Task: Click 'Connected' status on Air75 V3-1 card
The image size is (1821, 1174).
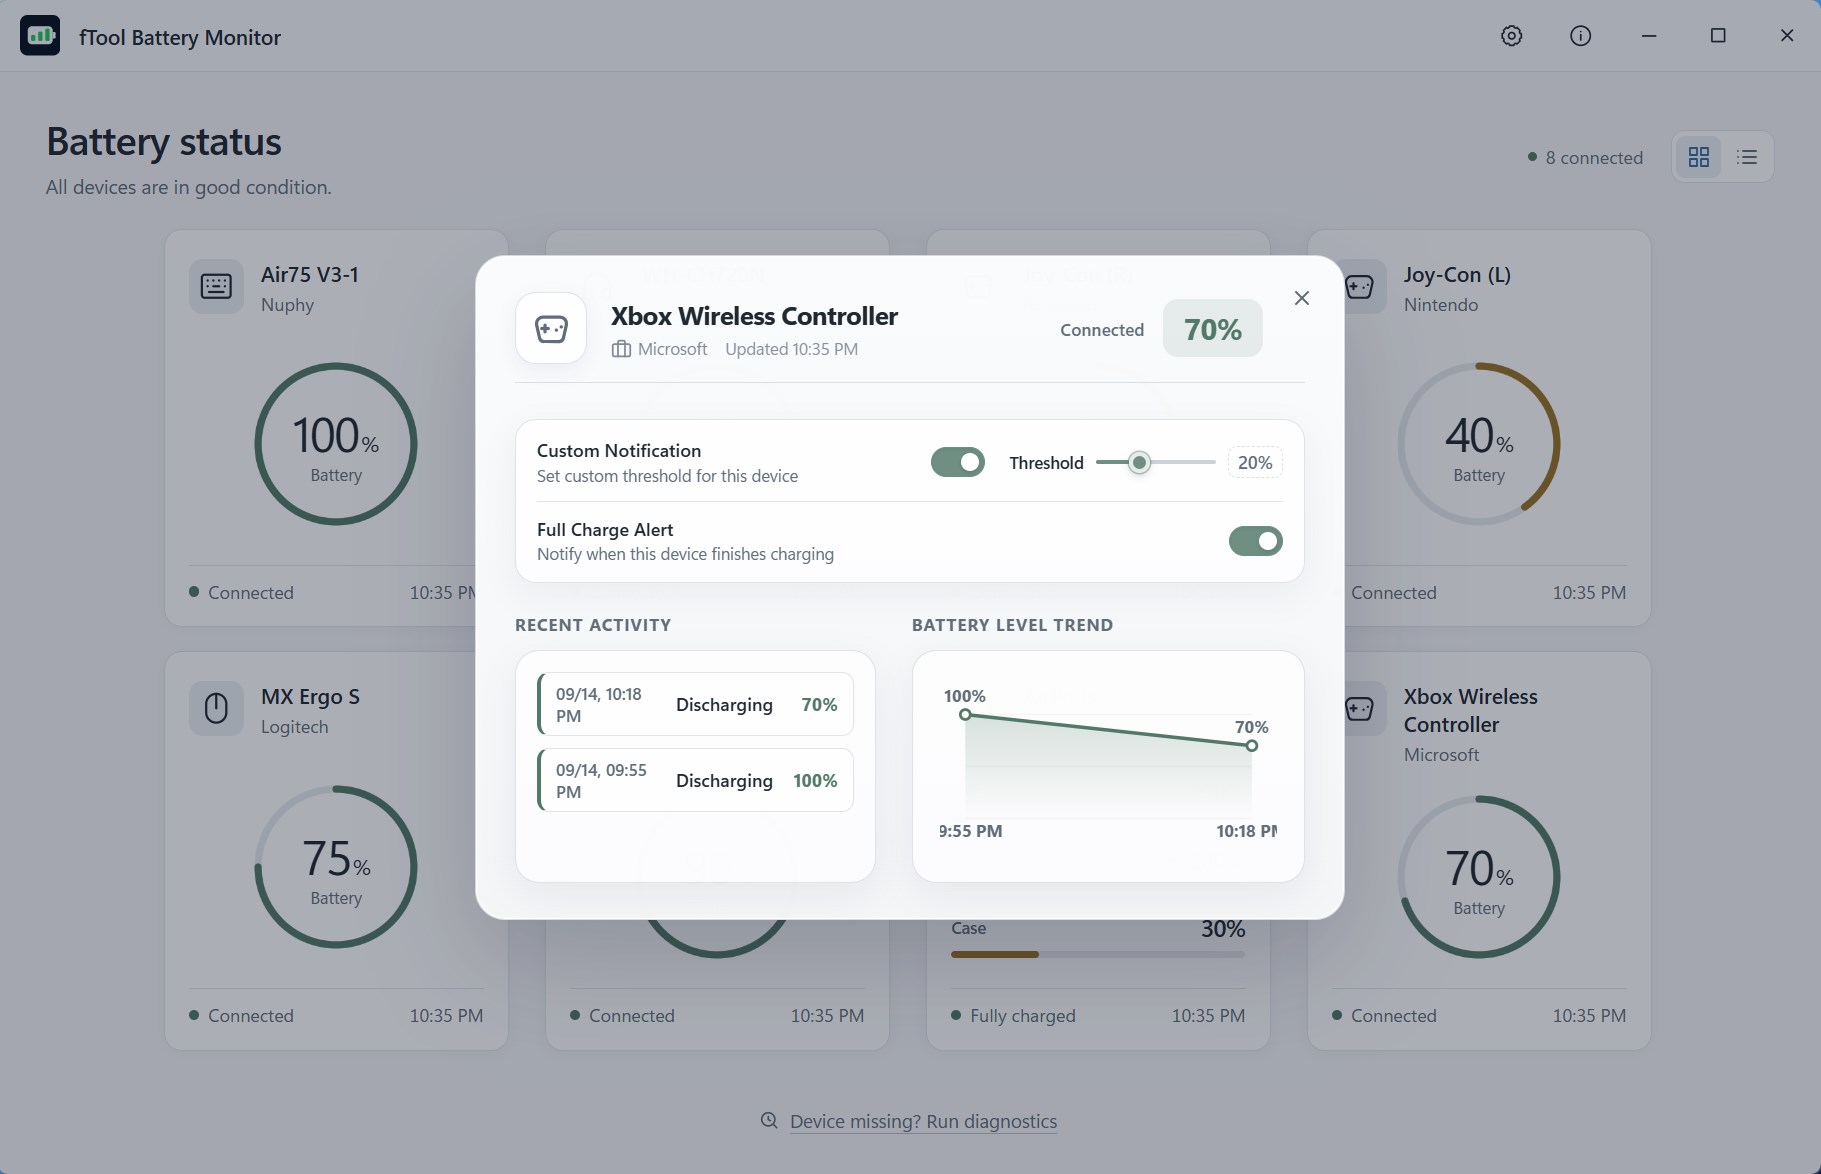Action: coord(251,592)
